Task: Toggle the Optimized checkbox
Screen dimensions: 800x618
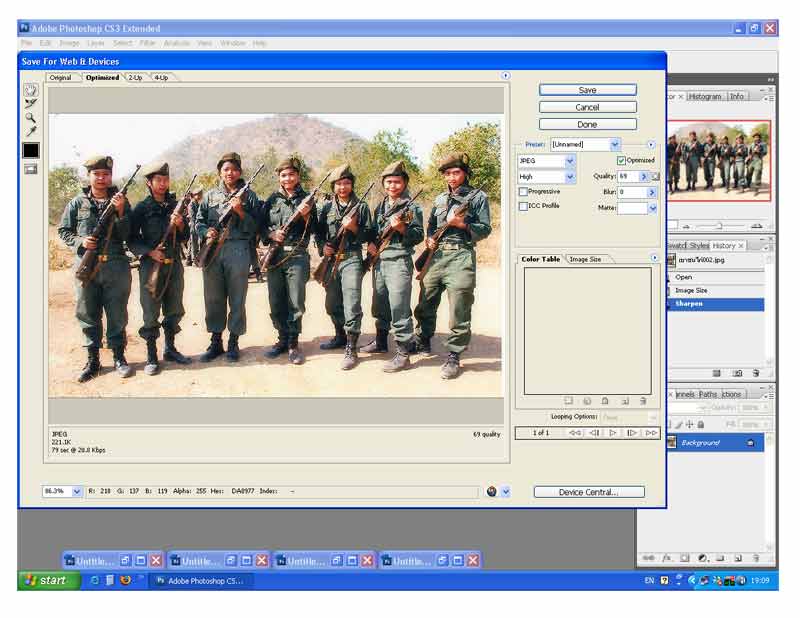Action: coord(621,160)
